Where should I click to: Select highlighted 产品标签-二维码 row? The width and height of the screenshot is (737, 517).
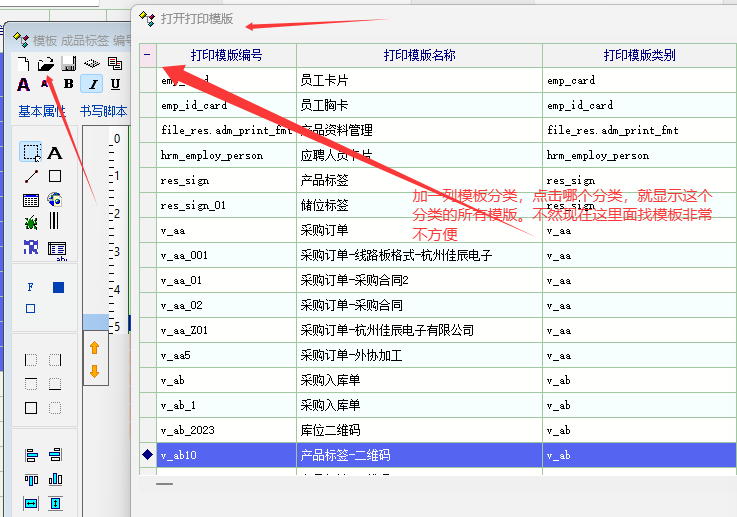coord(438,455)
